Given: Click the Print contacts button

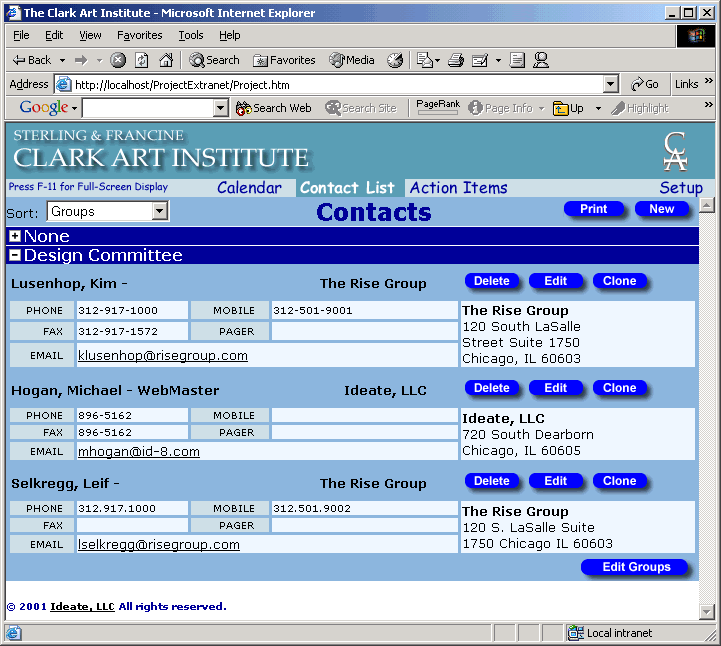Looking at the screenshot, I should (594, 209).
